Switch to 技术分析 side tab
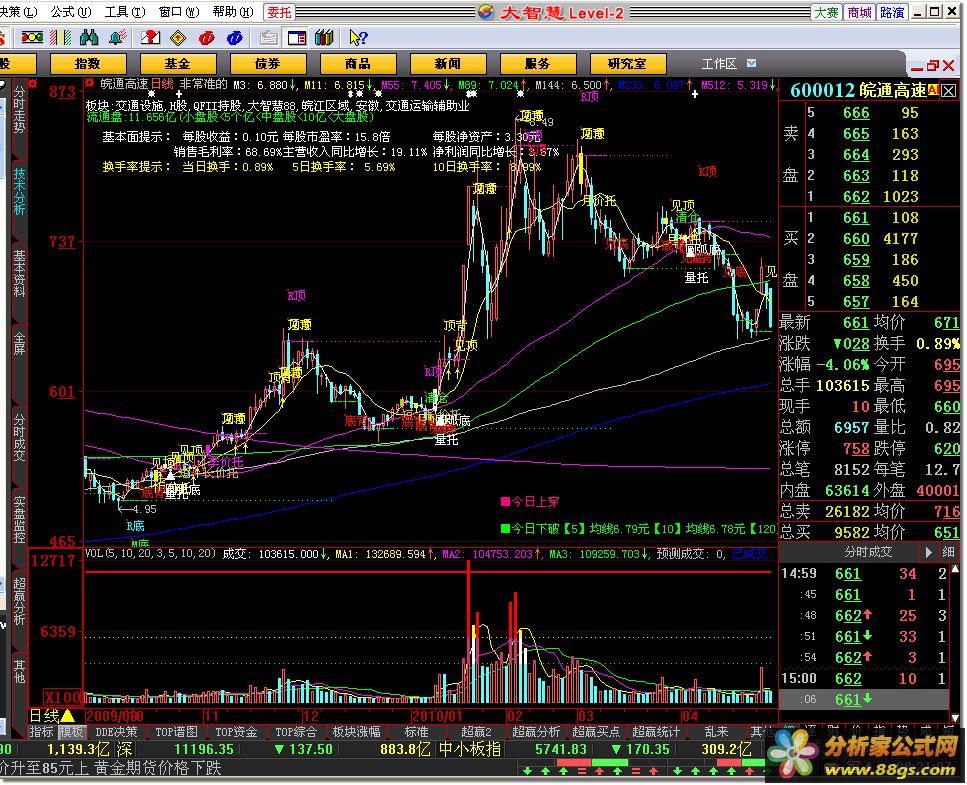The height and width of the screenshot is (785, 967). tap(19, 191)
